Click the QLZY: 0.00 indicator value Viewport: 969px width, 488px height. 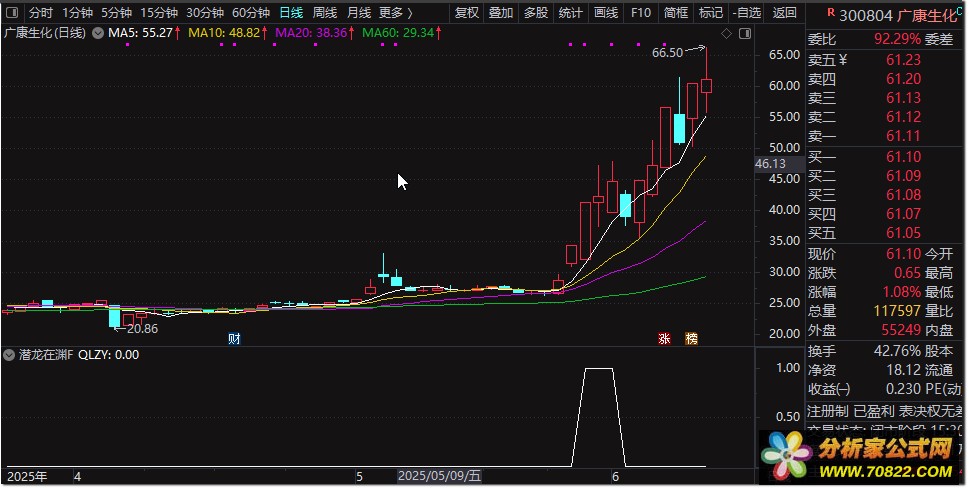(x=108, y=355)
